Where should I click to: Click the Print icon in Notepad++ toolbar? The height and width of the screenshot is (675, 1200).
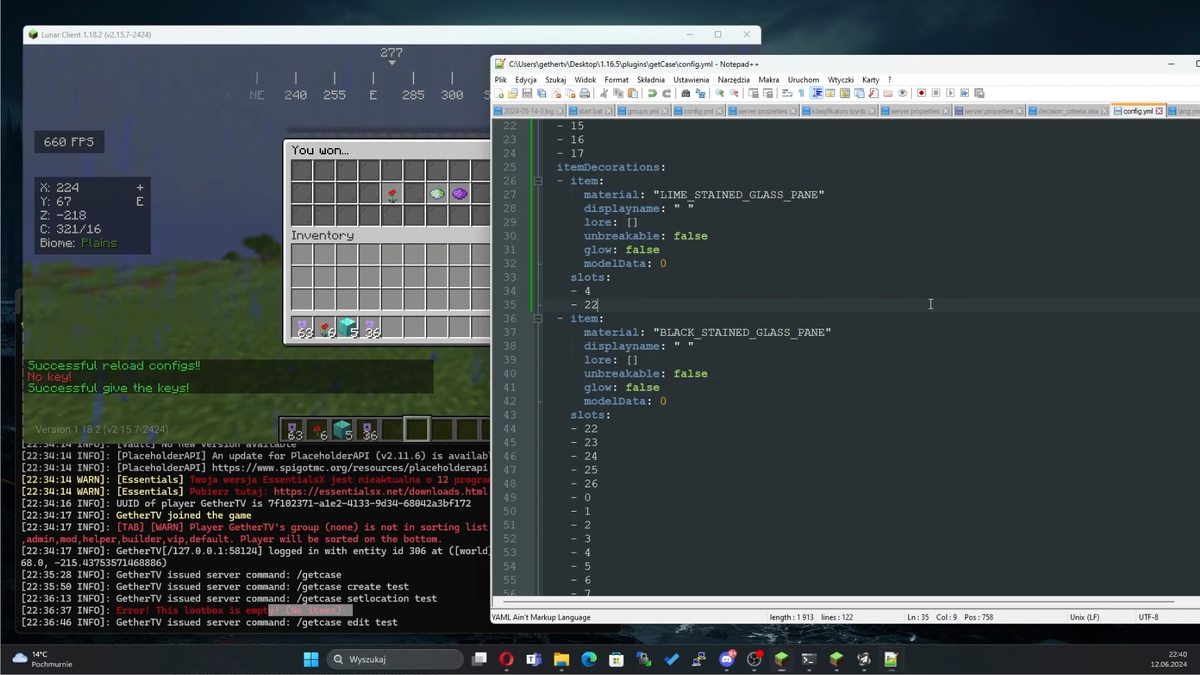click(584, 93)
